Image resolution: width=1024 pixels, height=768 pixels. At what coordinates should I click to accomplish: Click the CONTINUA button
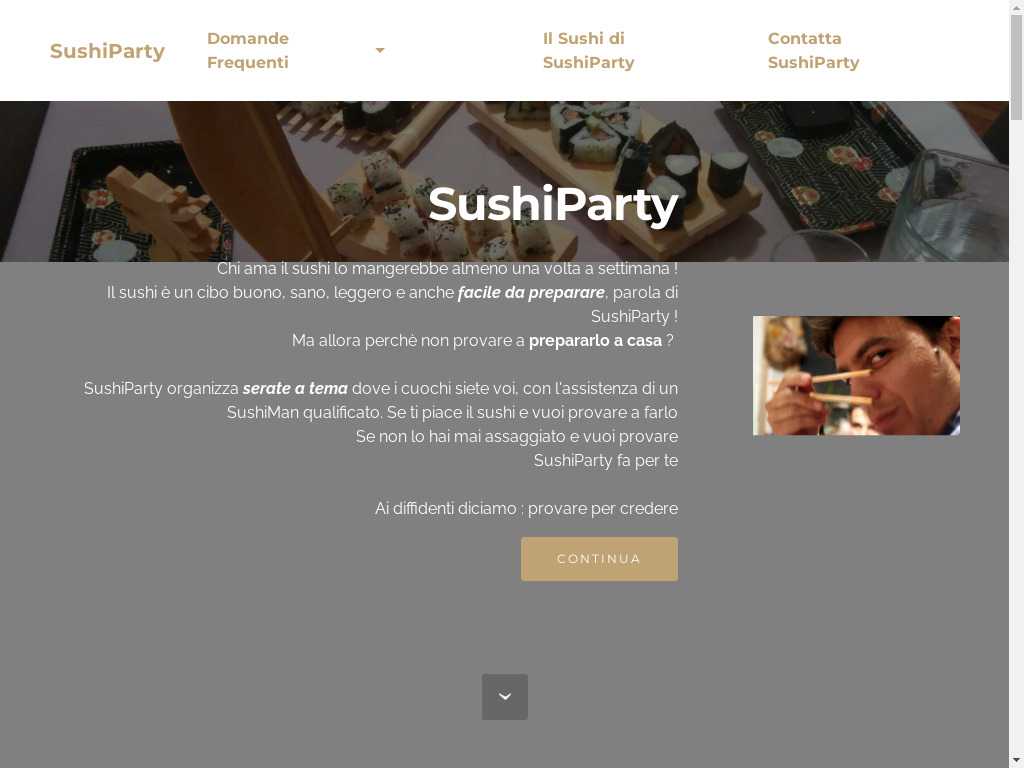click(599, 559)
